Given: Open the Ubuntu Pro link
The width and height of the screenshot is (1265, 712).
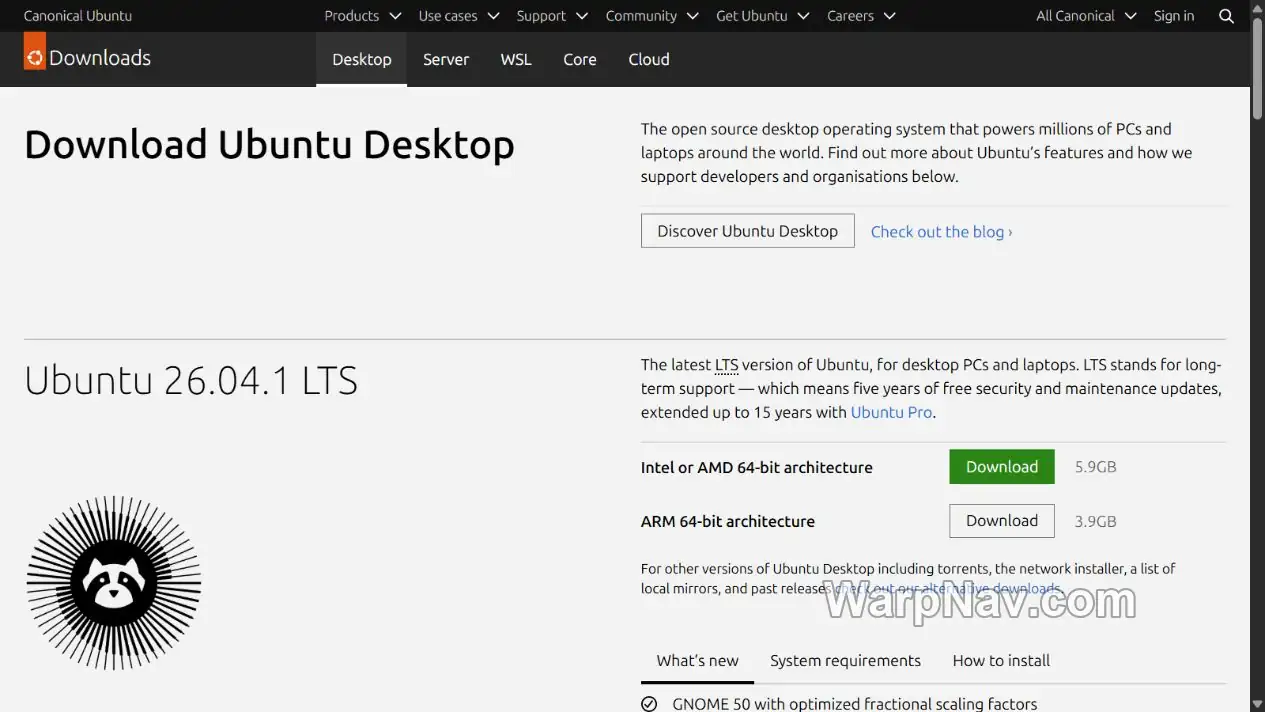Looking at the screenshot, I should [891, 412].
